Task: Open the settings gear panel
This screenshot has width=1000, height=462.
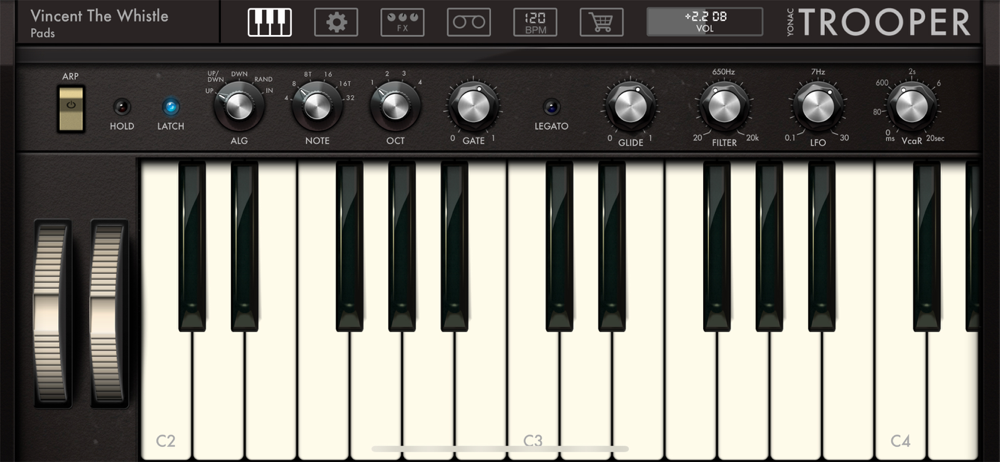Action: tap(336, 22)
